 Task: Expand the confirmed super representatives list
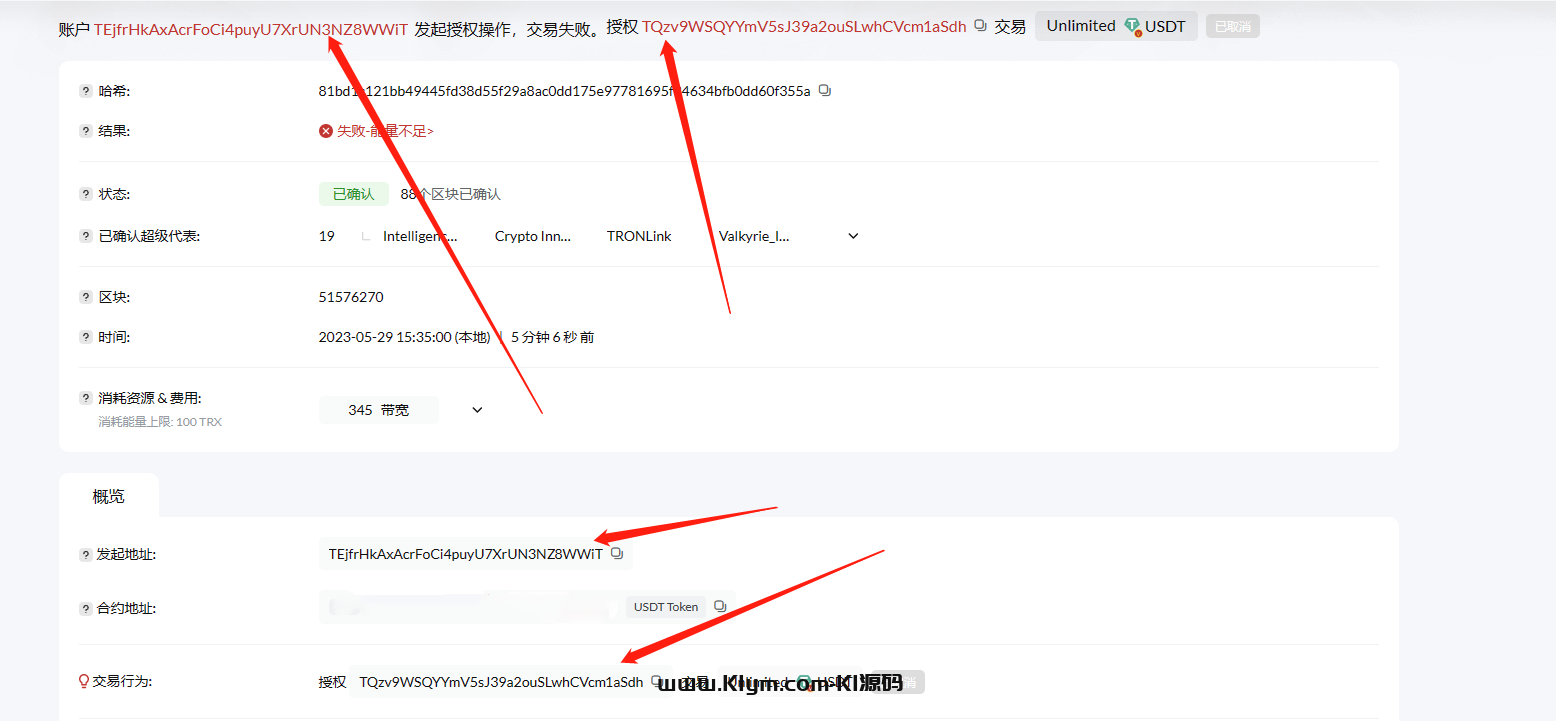[853, 236]
